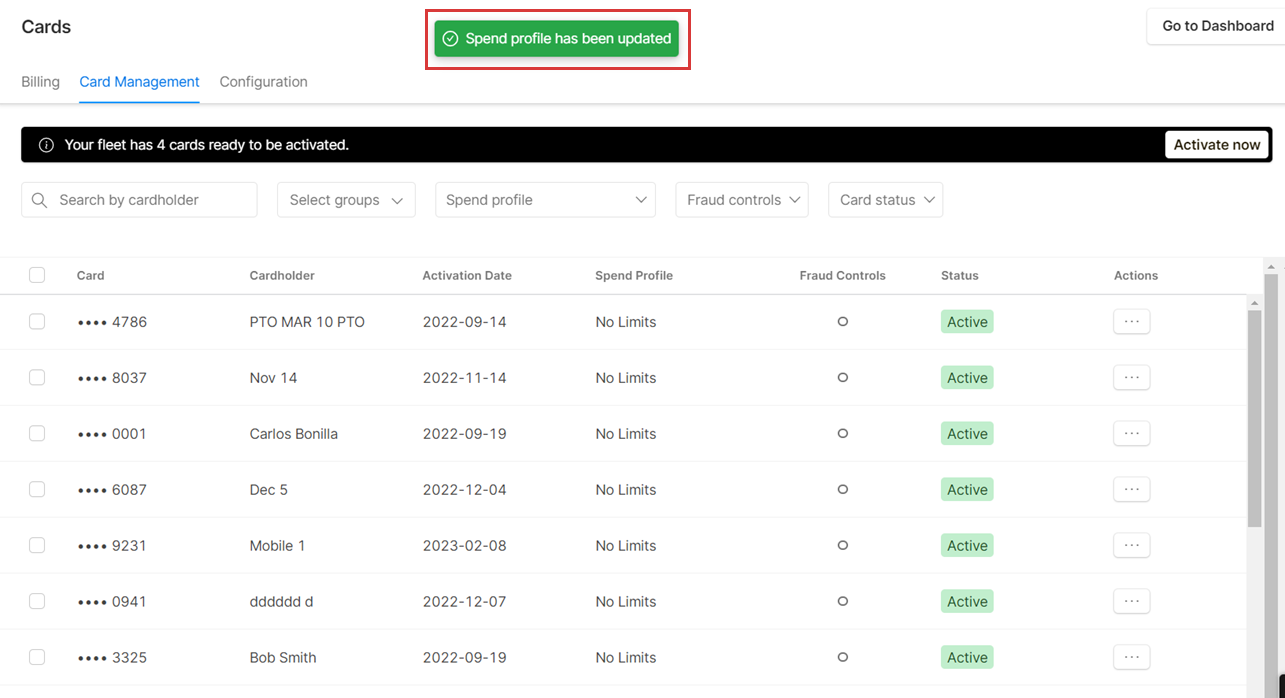Open actions menu for Dec 5 card
This screenshot has height=698, width=1285.
(1131, 490)
